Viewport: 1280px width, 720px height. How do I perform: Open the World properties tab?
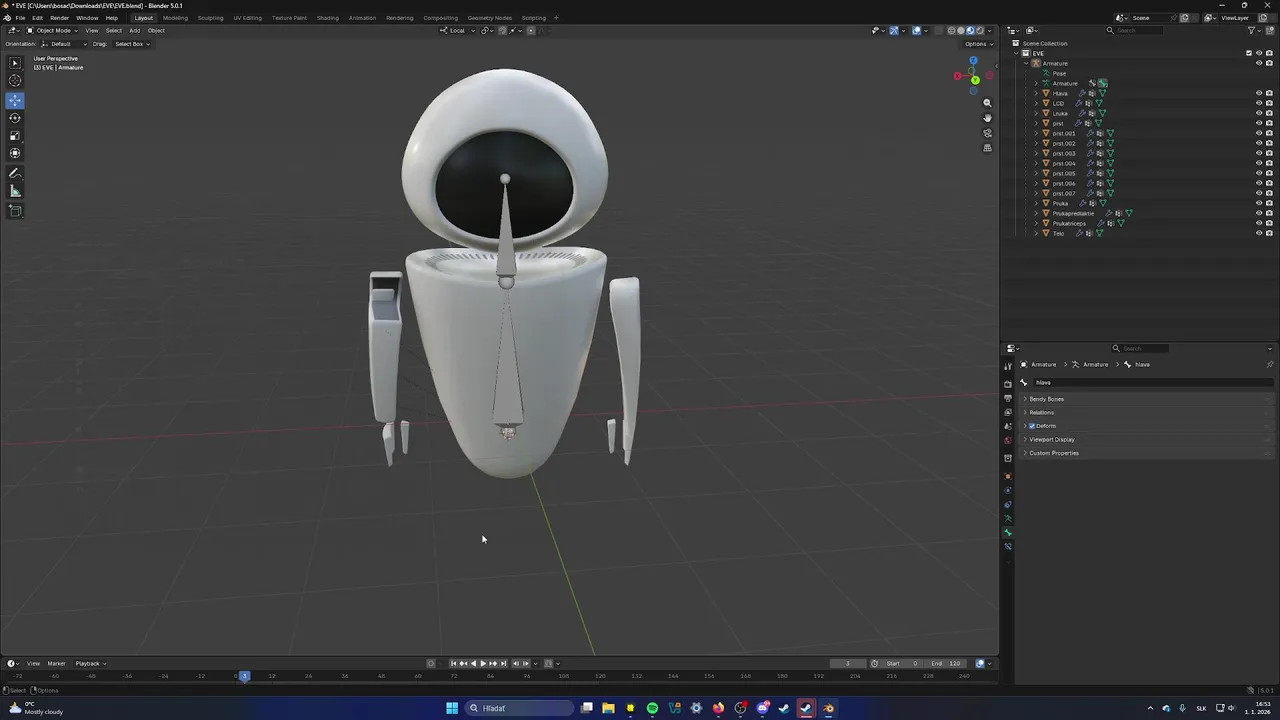pos(1008,440)
